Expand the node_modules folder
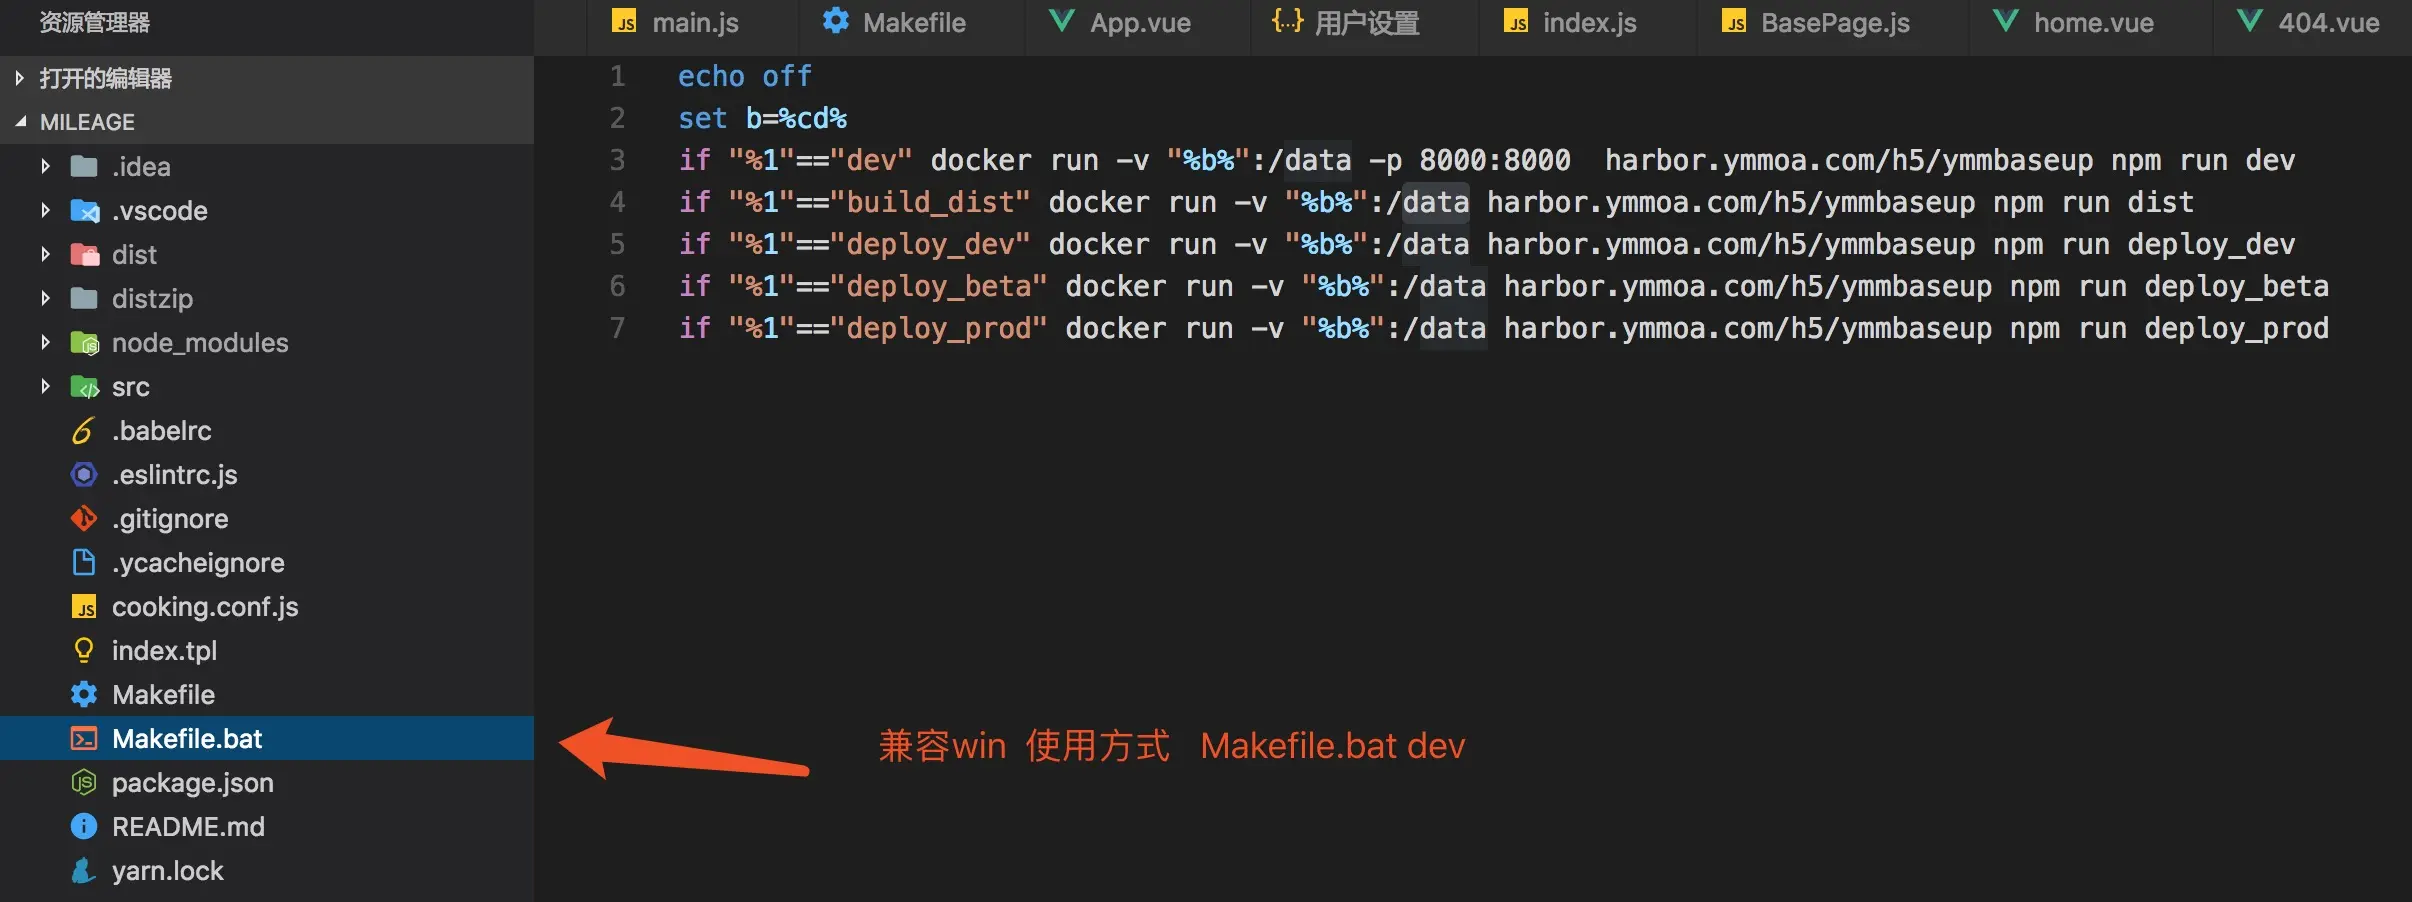 click(x=45, y=342)
